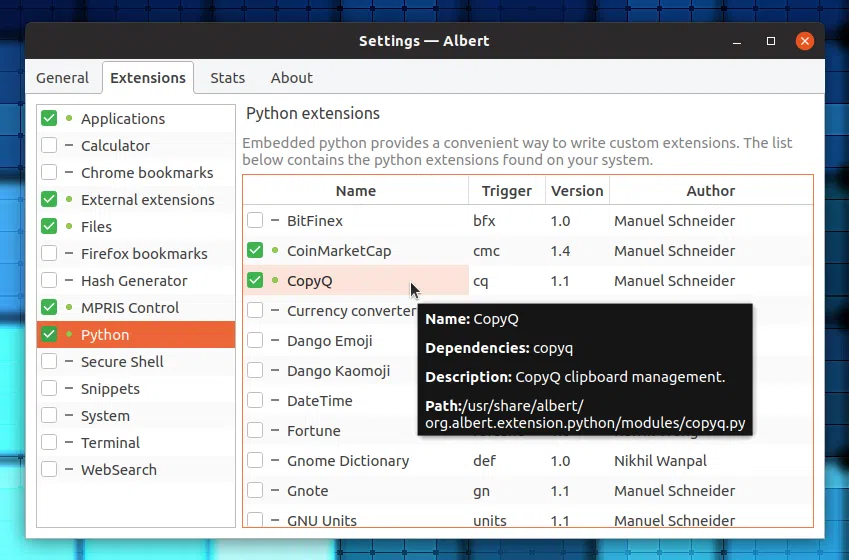Select Chrome bookmarks list entry

click(x=147, y=173)
